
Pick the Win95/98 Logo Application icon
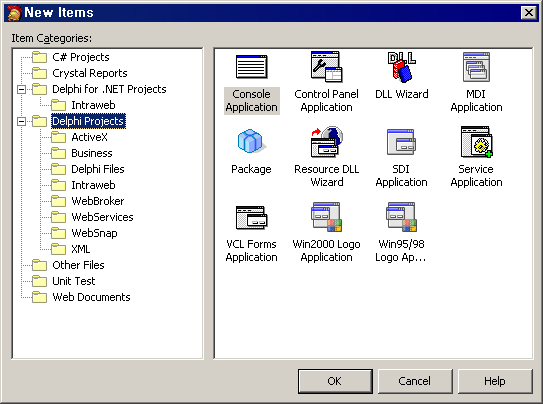[401, 217]
